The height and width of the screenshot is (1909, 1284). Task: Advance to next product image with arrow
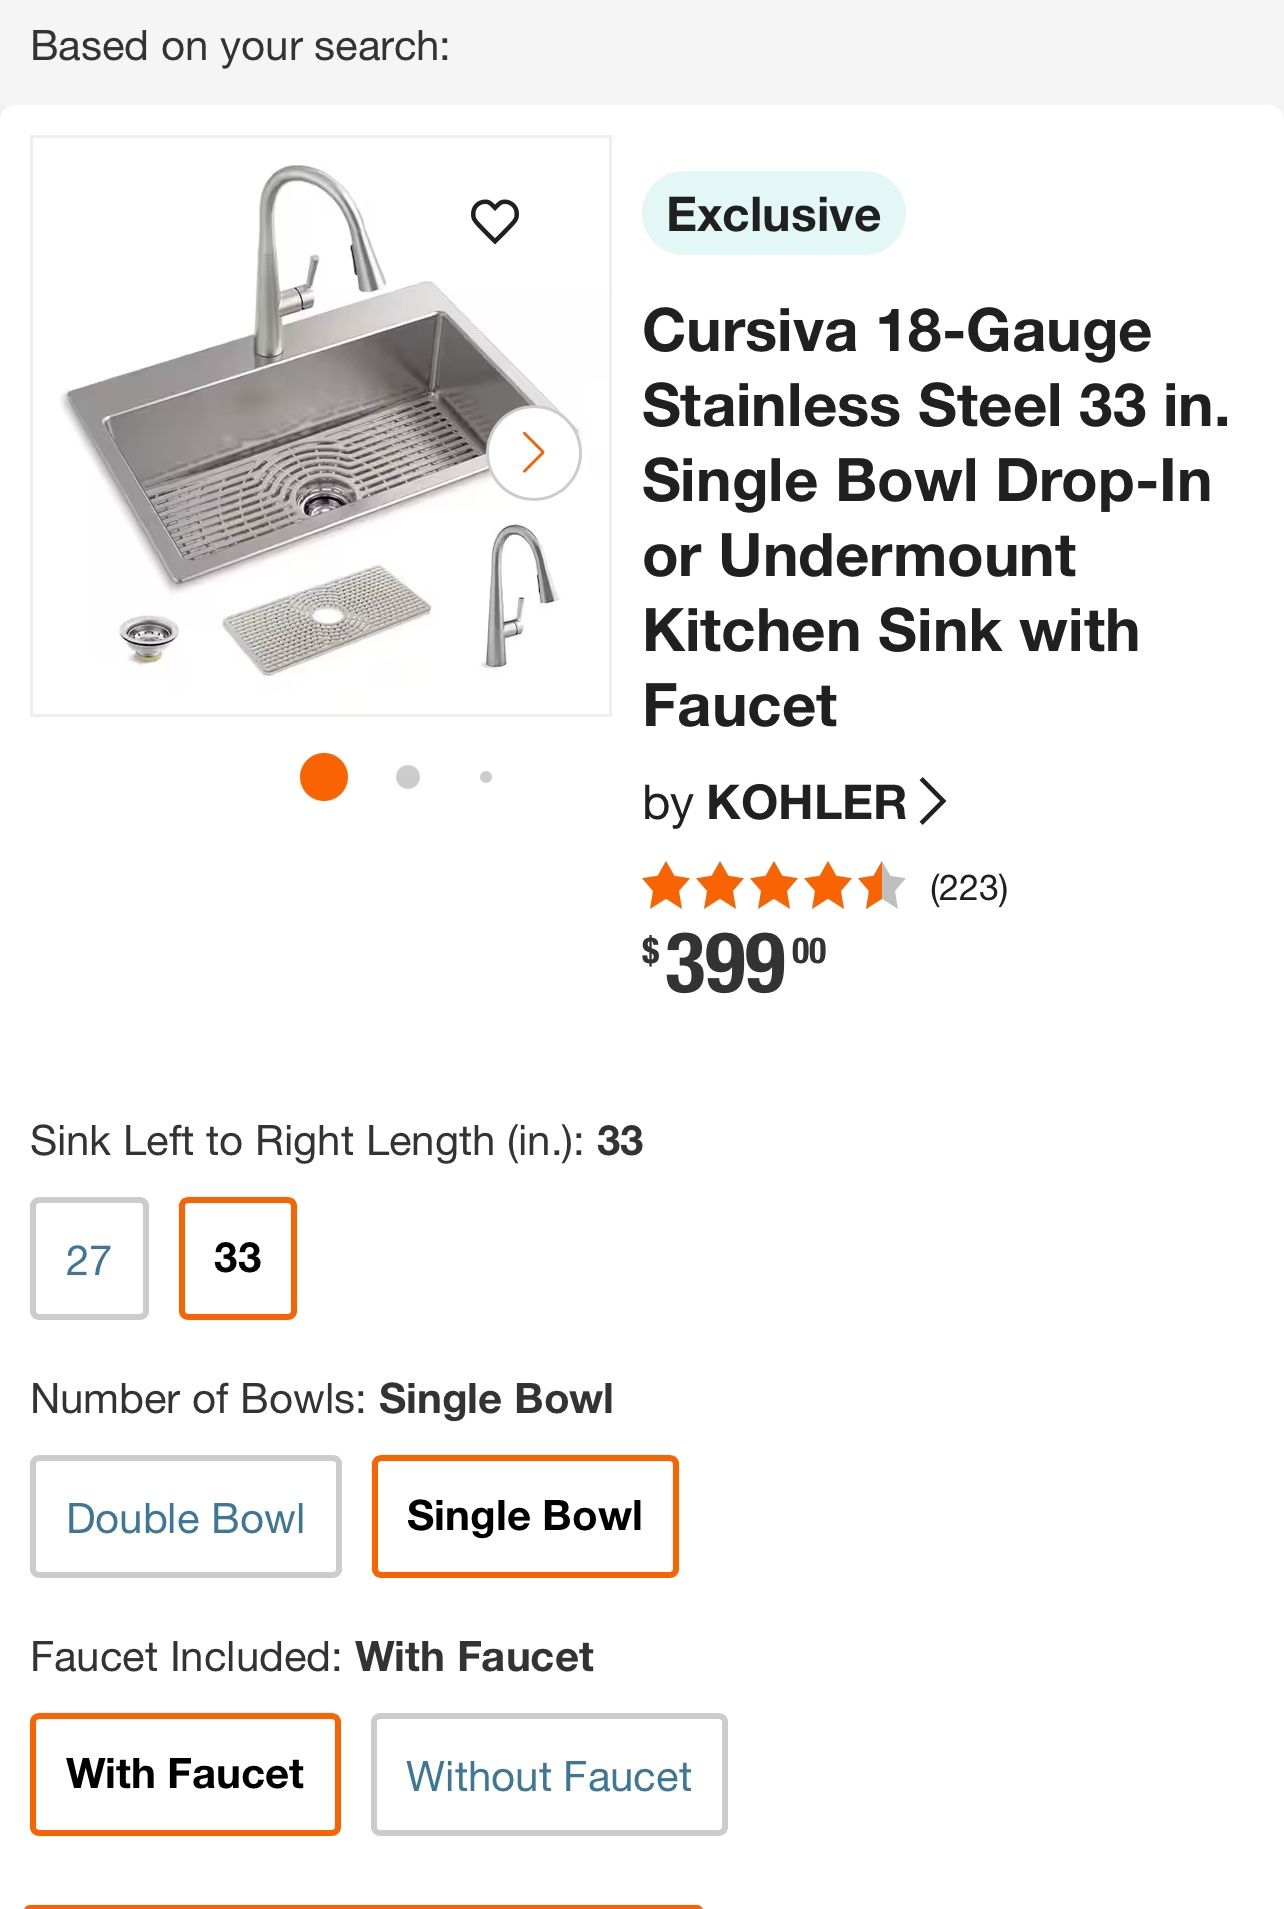point(534,453)
